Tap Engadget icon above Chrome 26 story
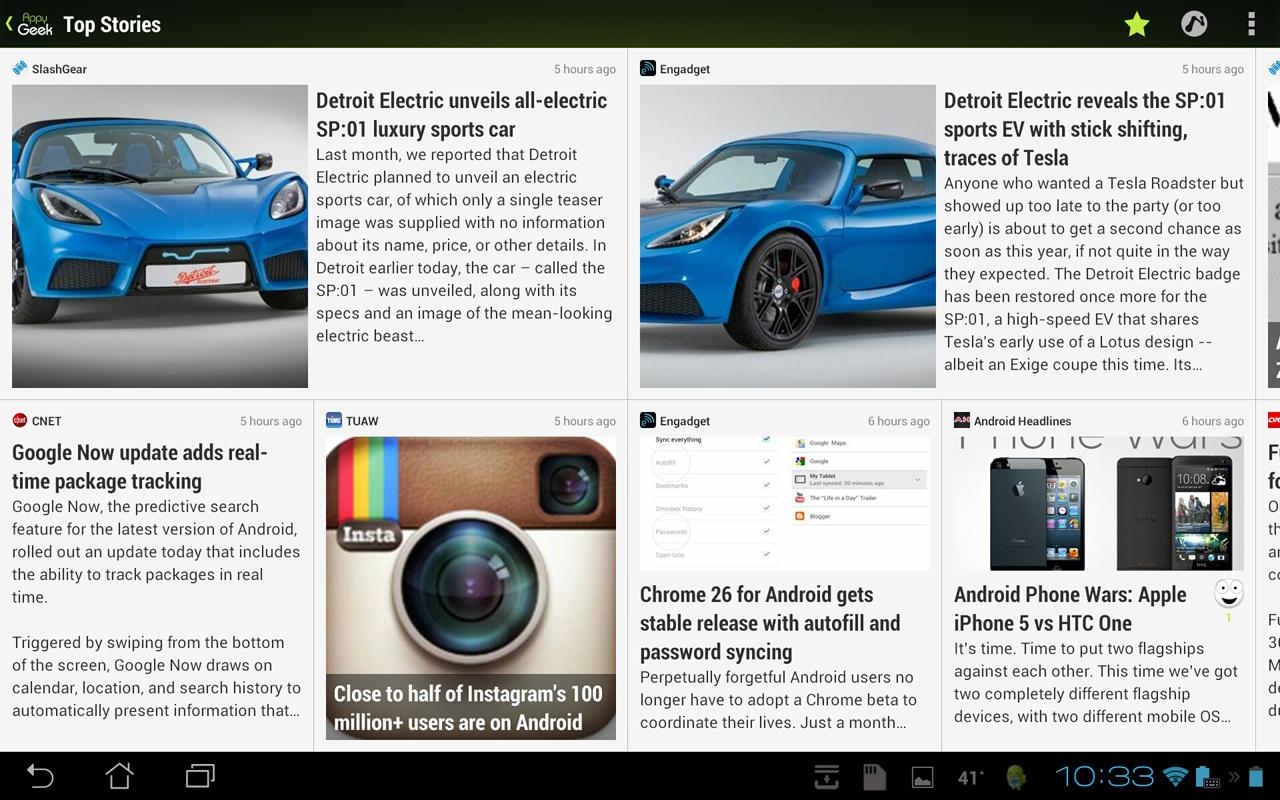 [x=648, y=421]
